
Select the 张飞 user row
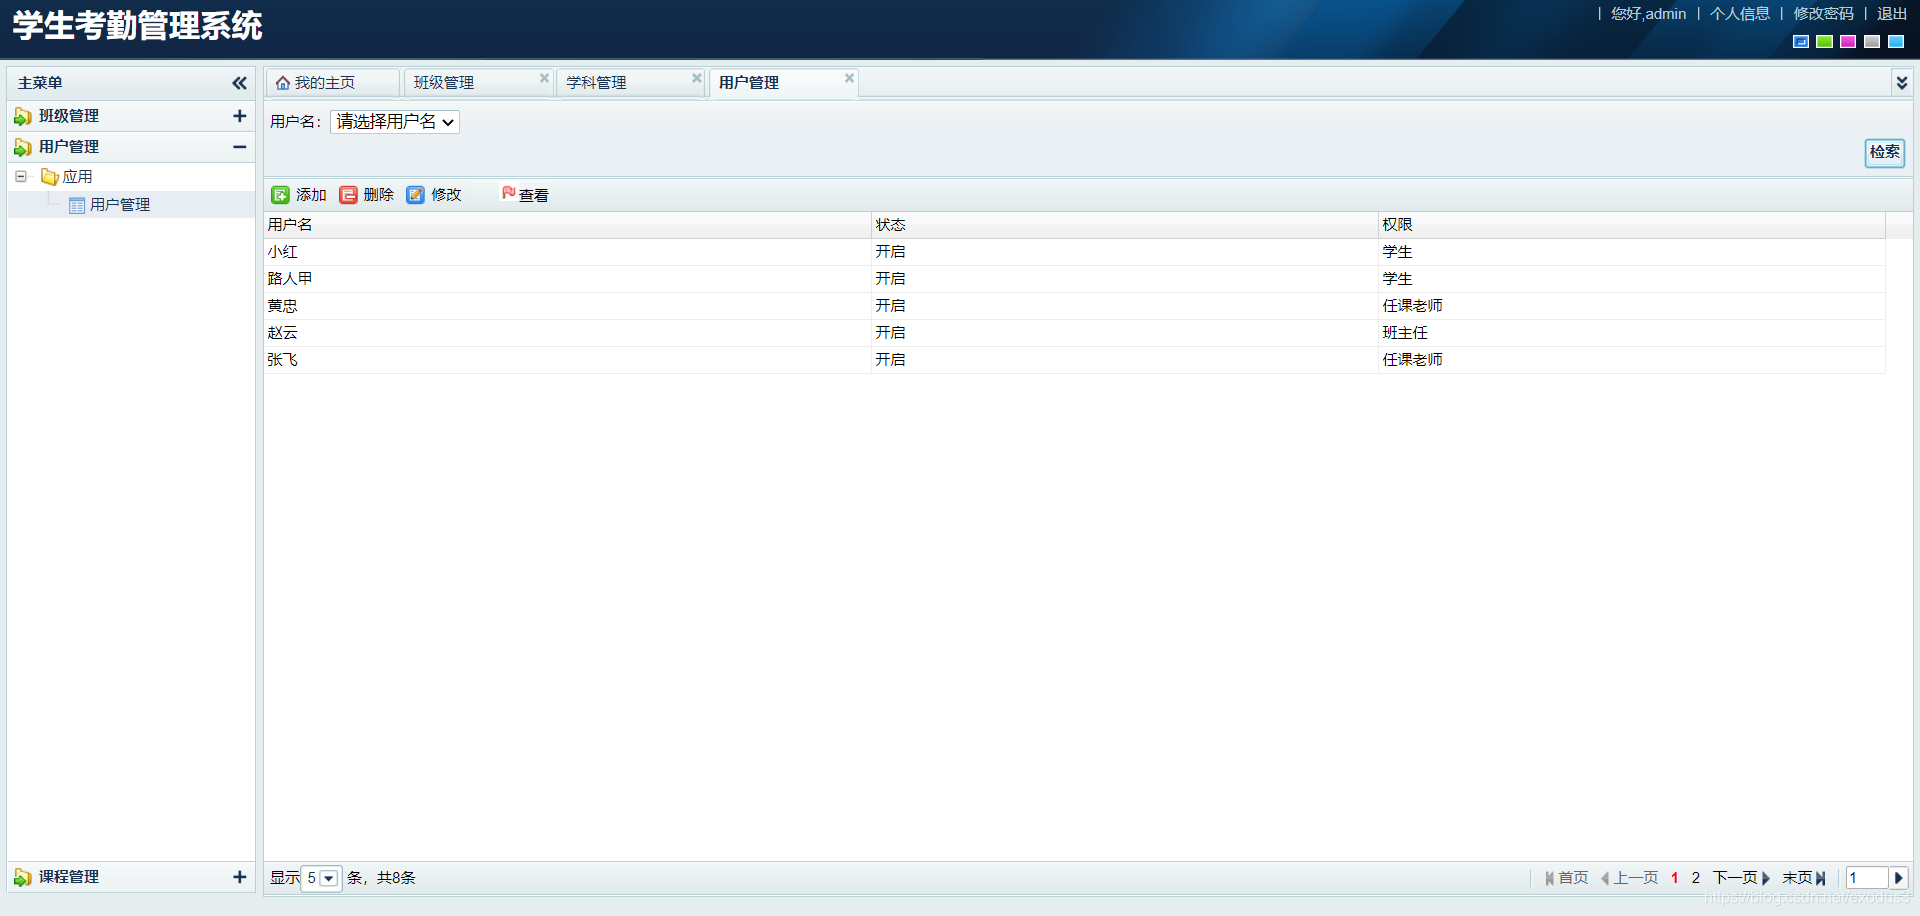1074,360
